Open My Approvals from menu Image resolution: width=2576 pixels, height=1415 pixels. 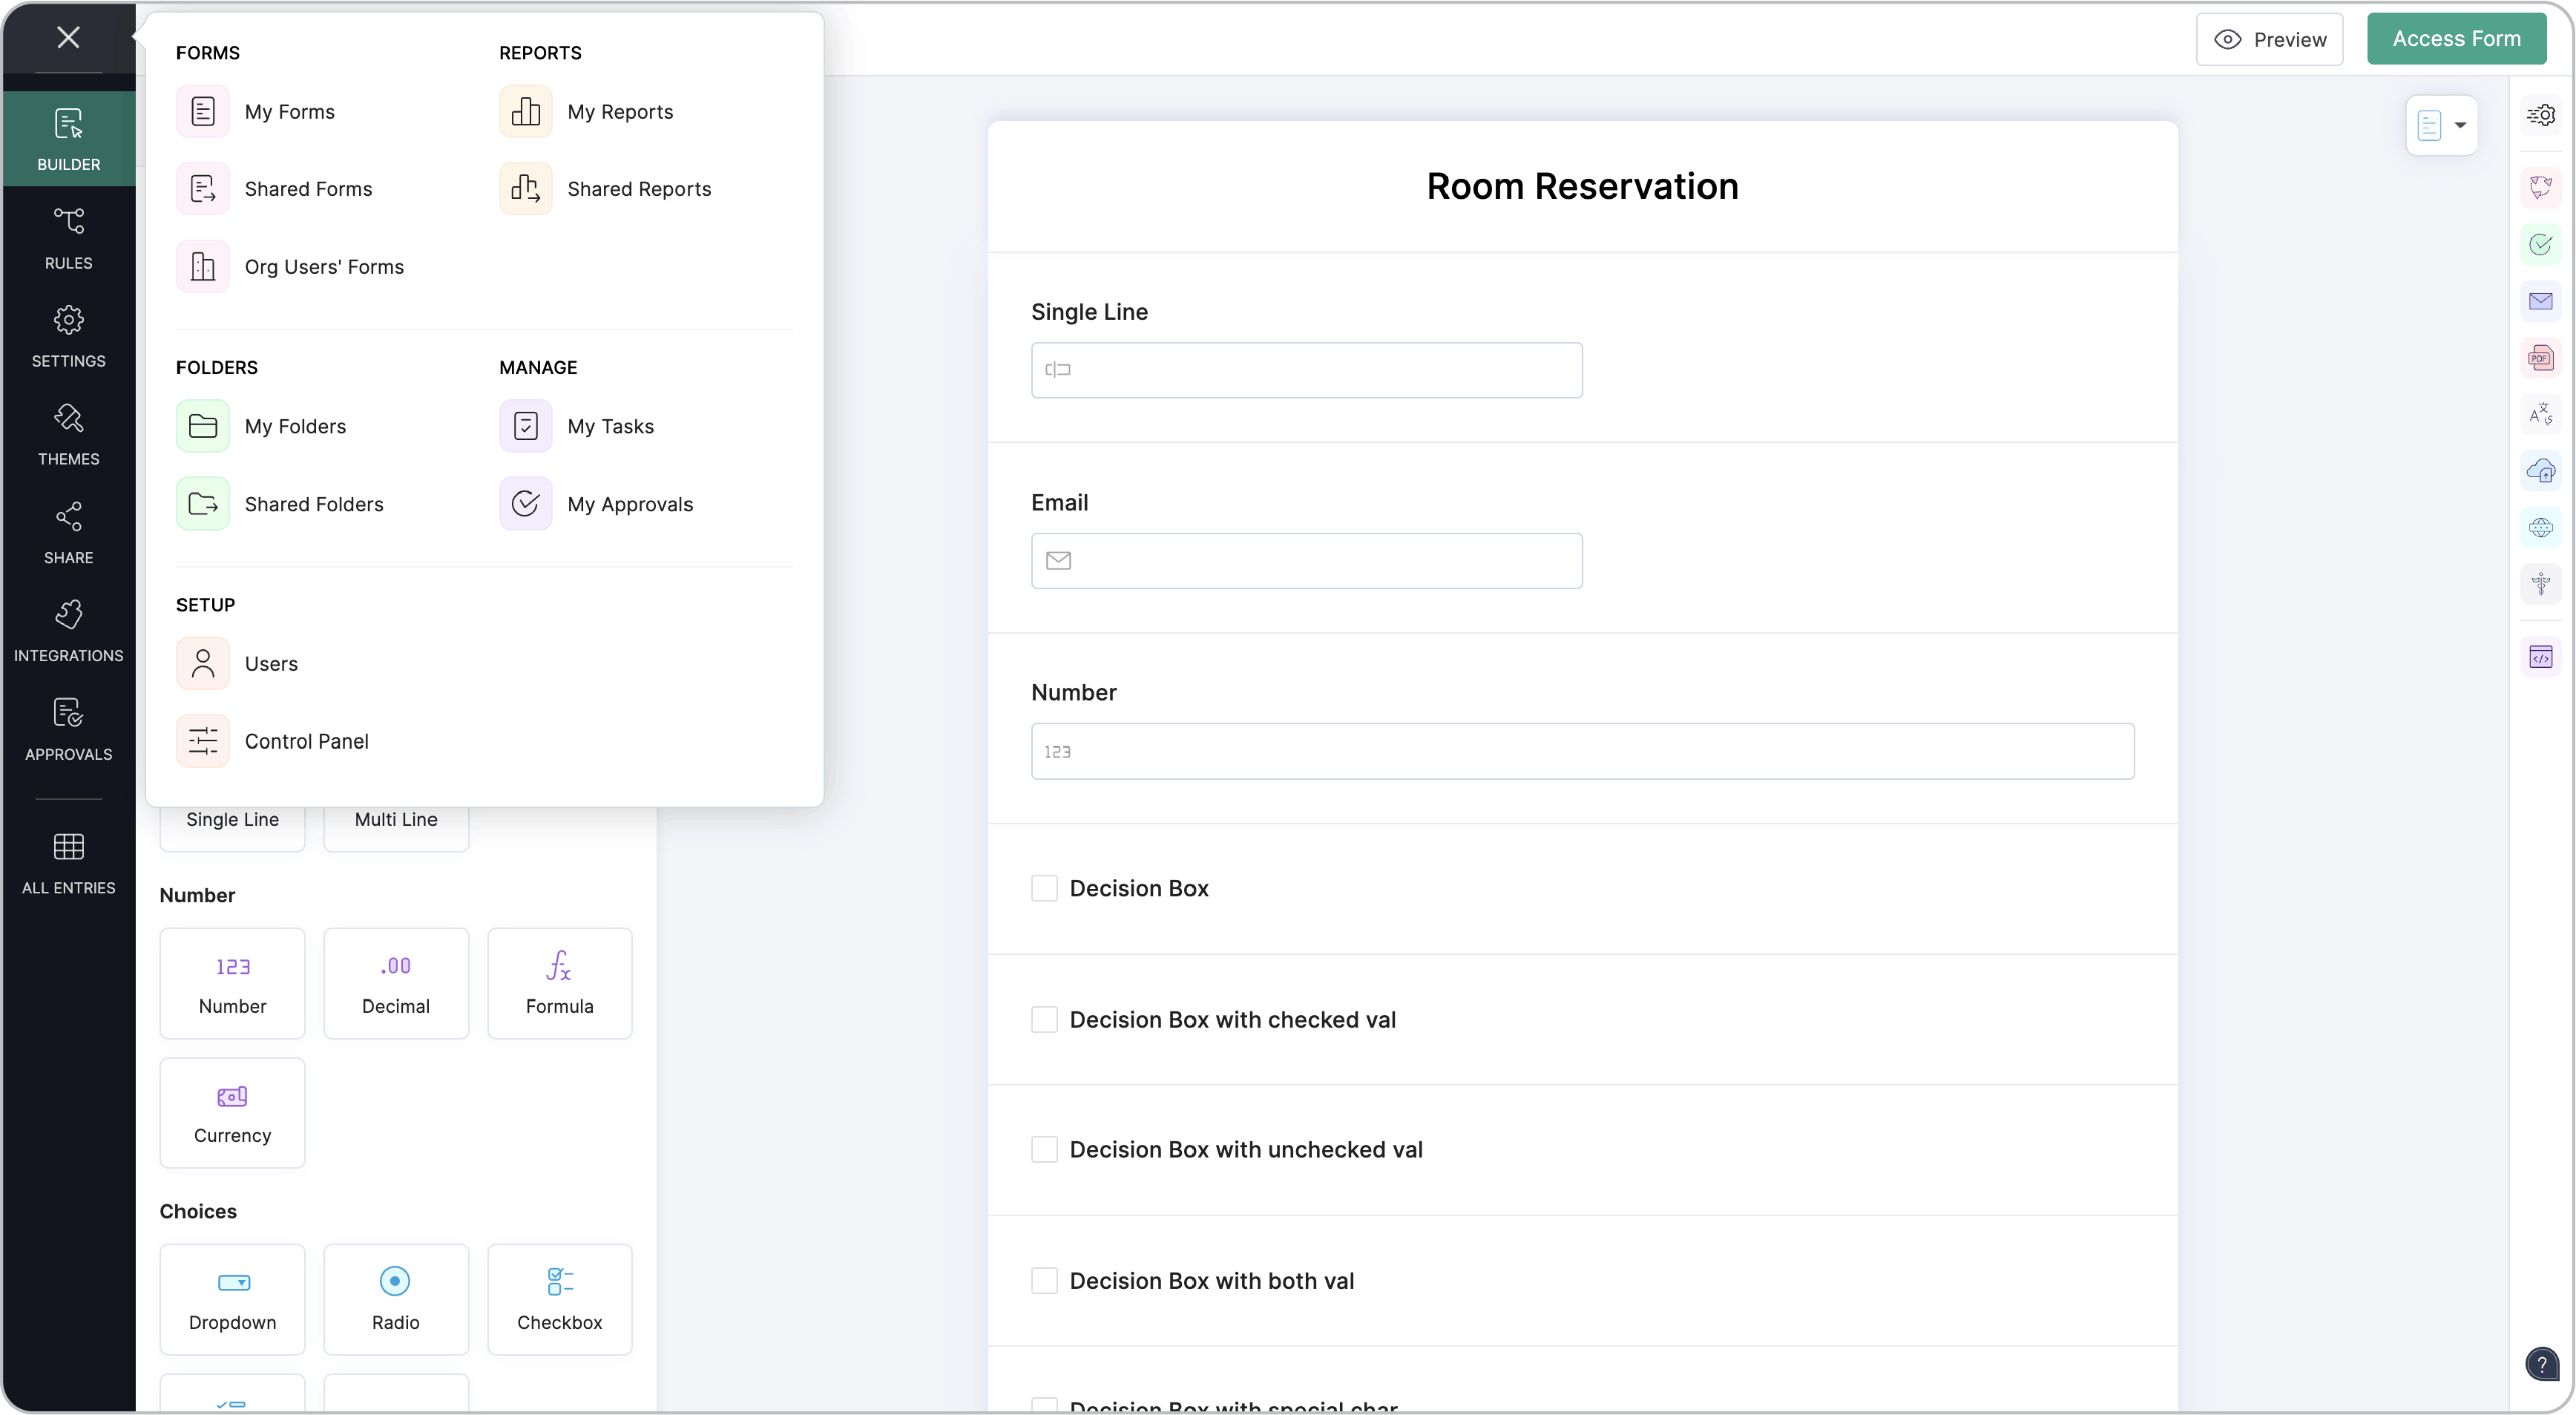(629, 504)
